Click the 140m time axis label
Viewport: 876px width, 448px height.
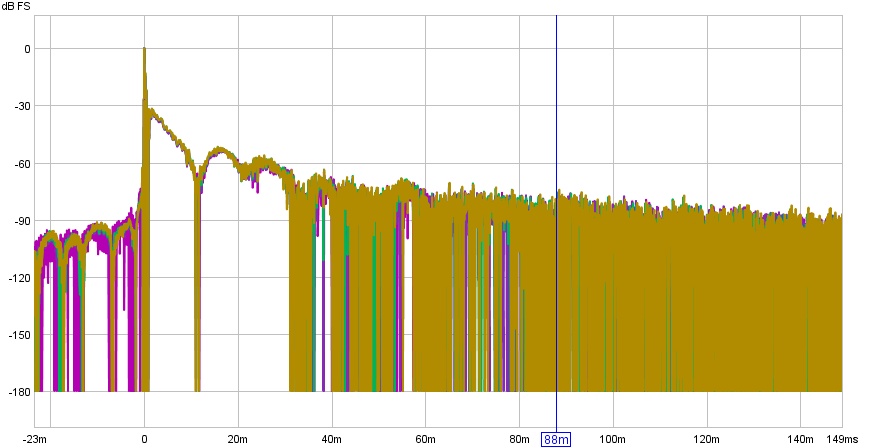pos(800,439)
